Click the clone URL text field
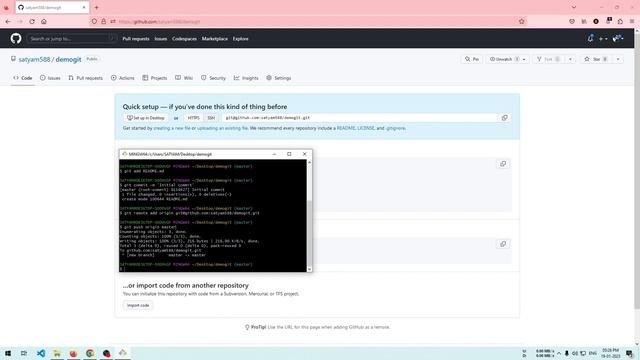Image resolution: width=640 pixels, height=360 pixels. coord(360,118)
